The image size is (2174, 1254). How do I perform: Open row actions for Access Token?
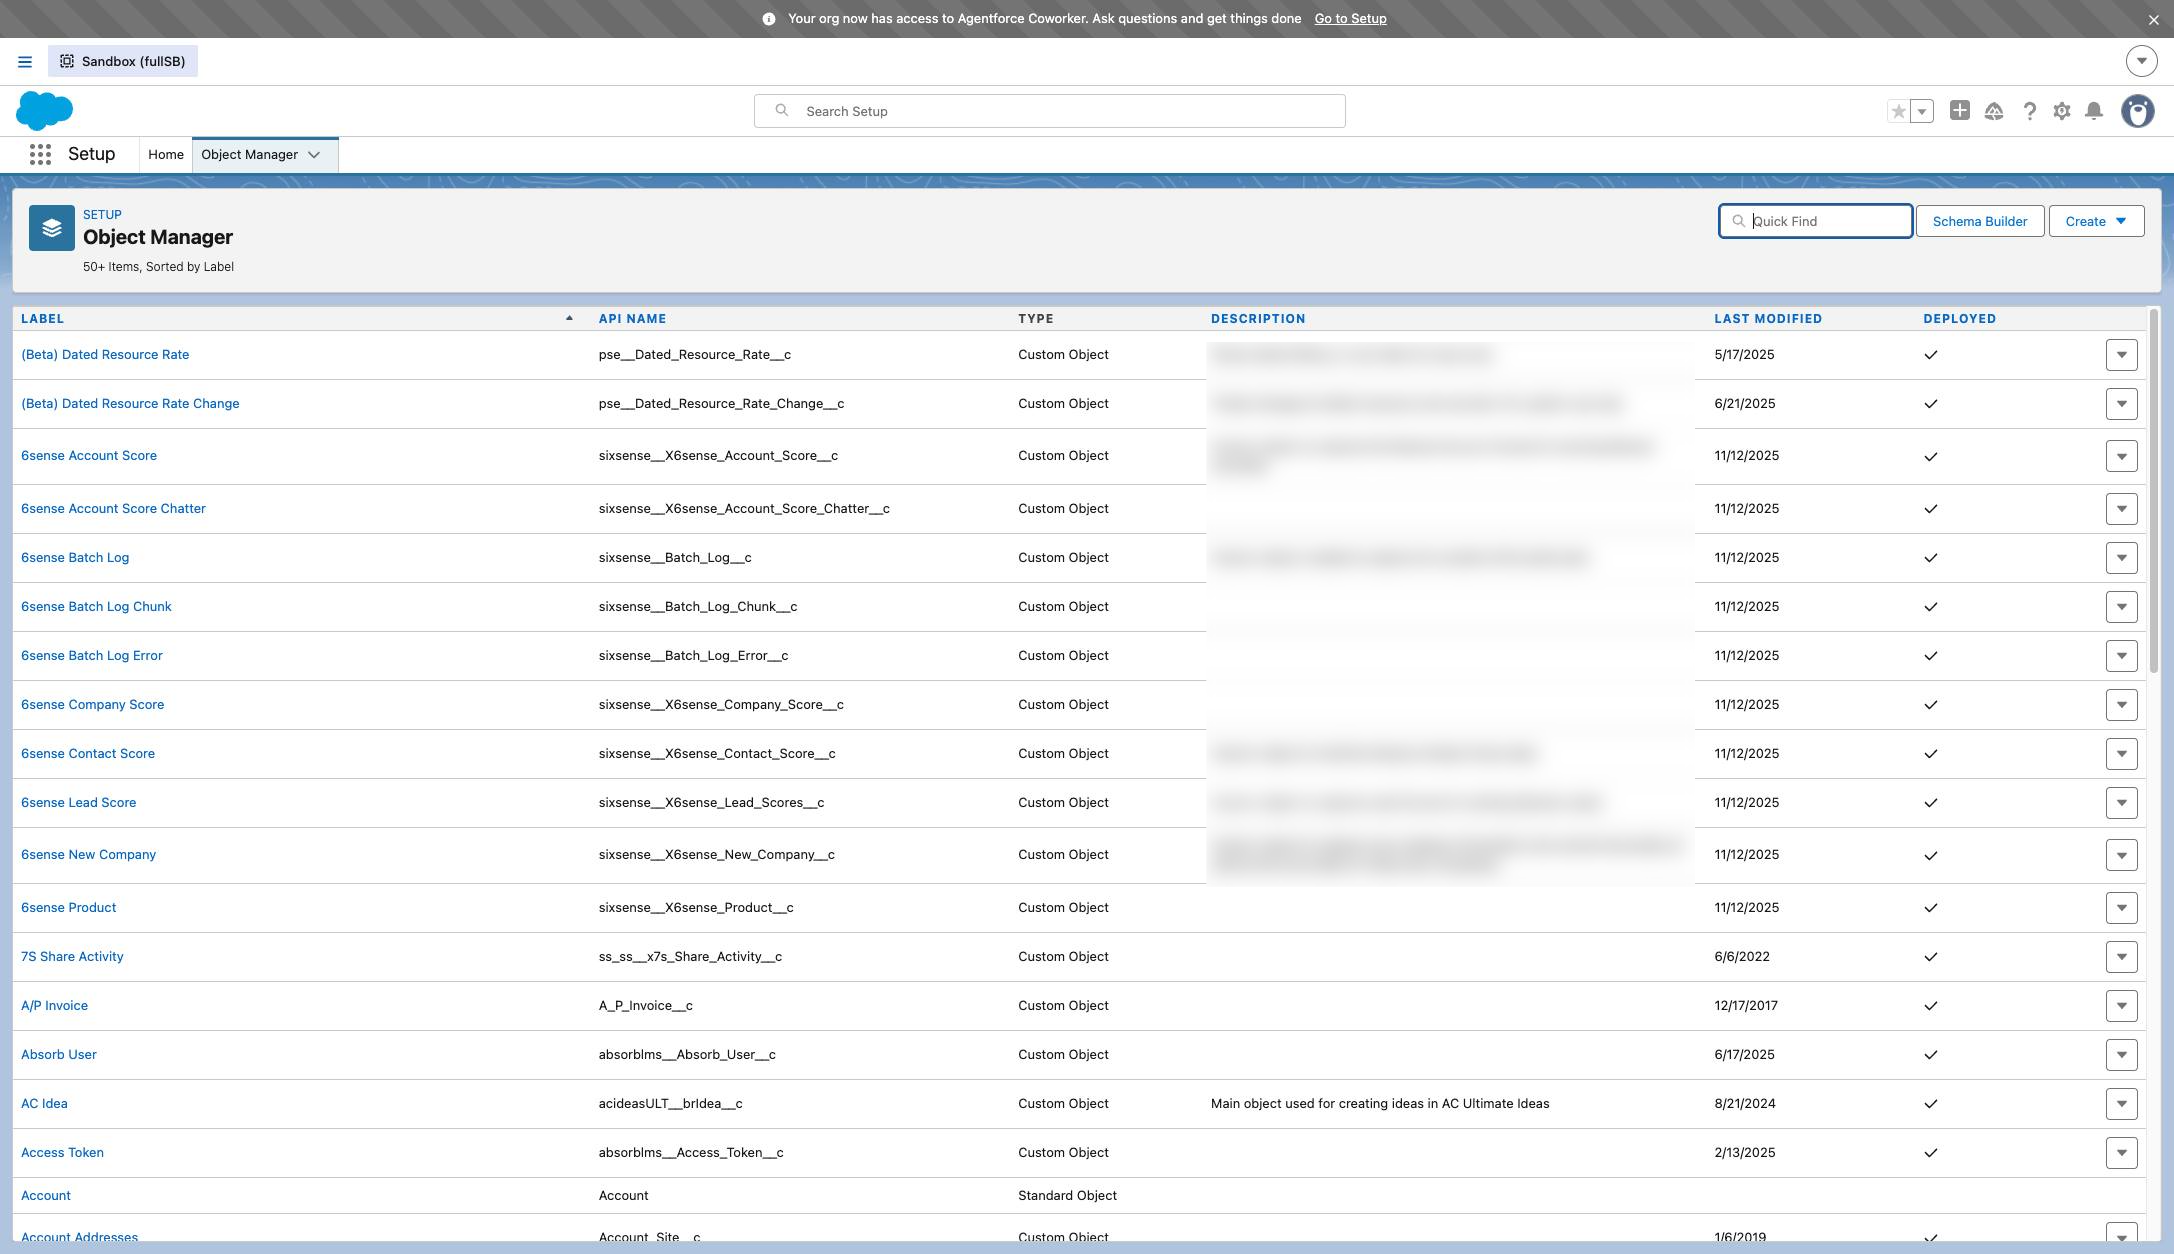point(2121,1153)
